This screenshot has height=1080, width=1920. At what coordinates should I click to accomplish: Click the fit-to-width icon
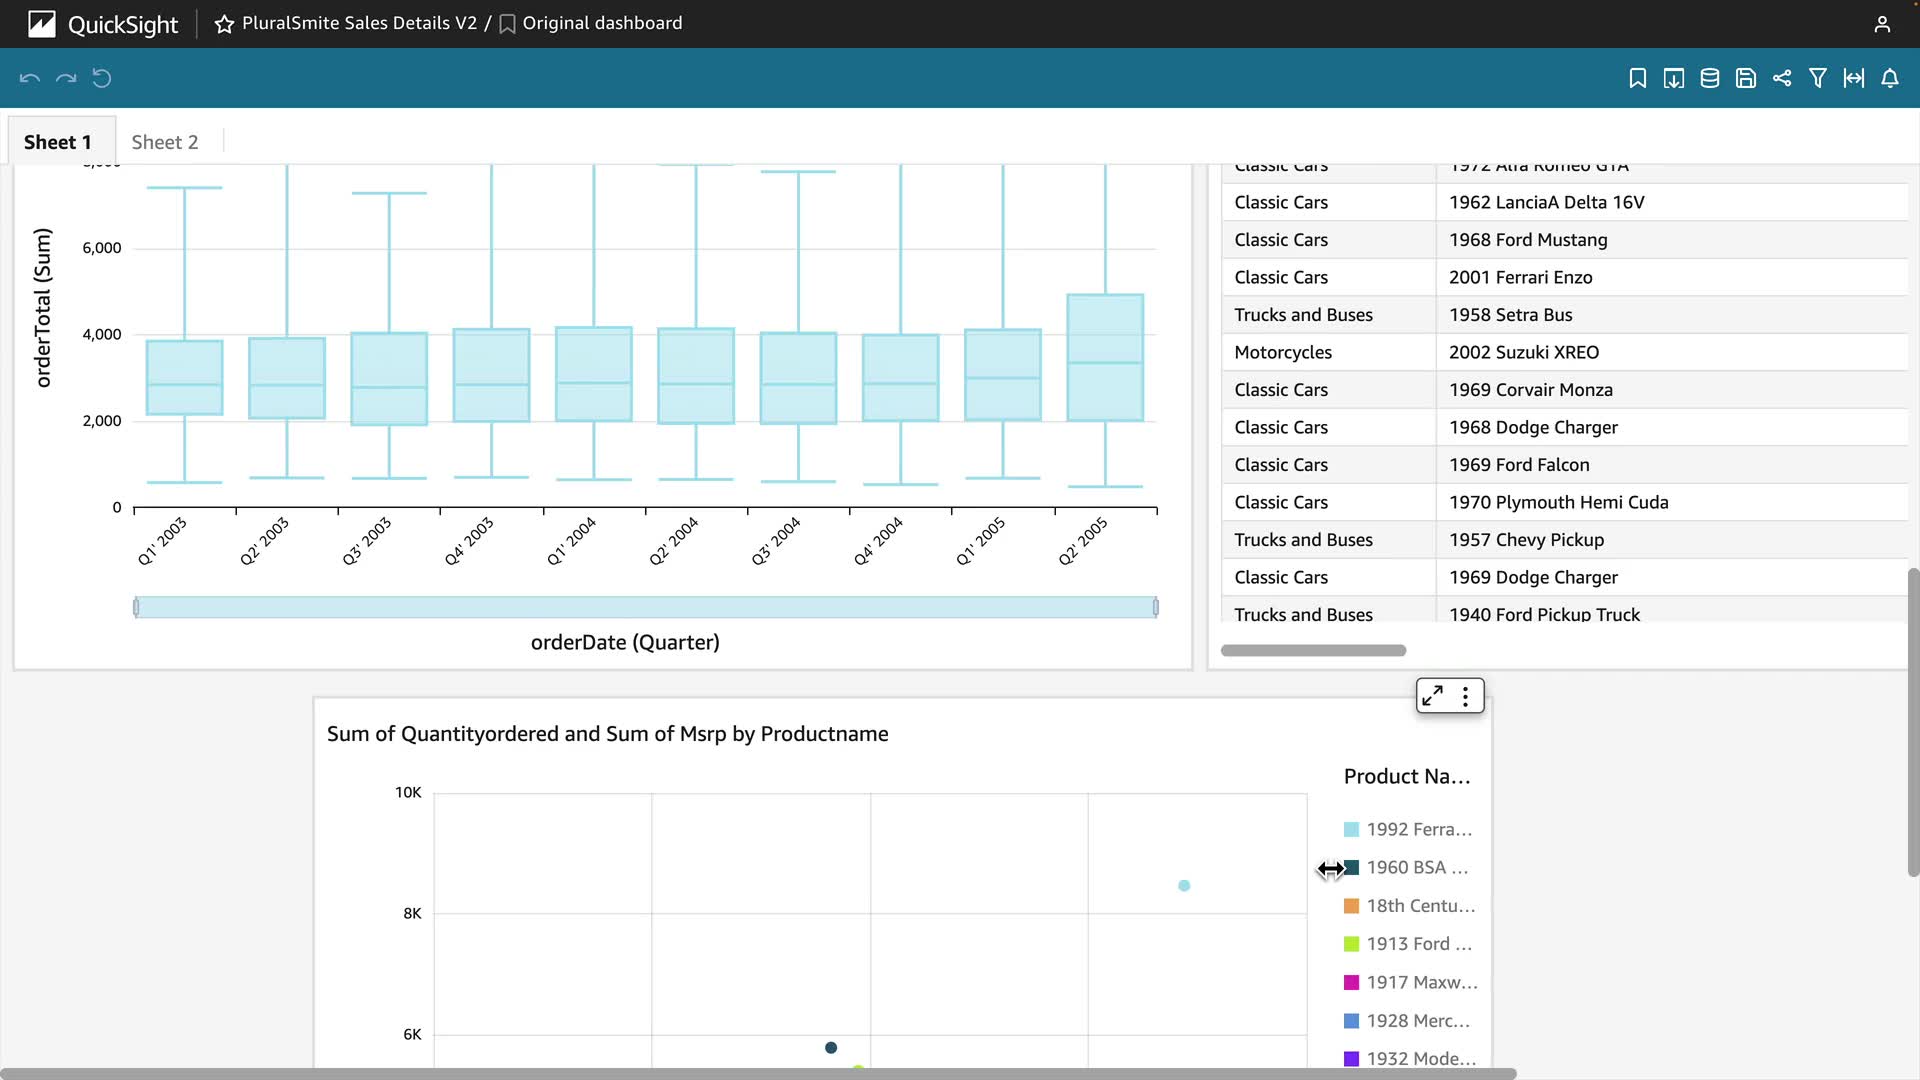coord(1853,78)
